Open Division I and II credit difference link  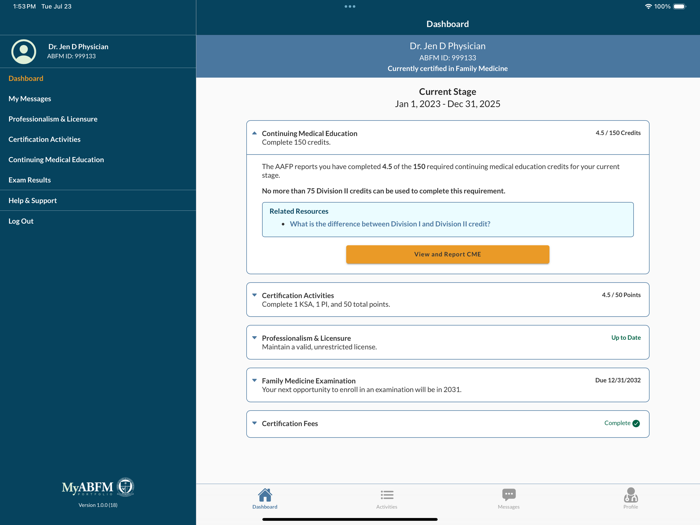pyautogui.click(x=390, y=224)
